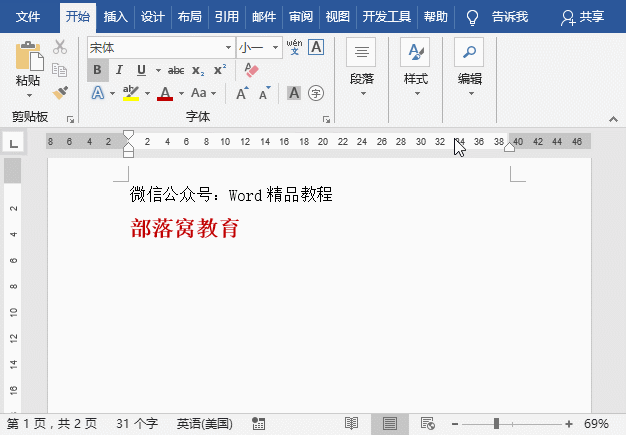Viewport: 626px width, 435px height.
Task: Click the right indent ruler marker
Action: (509, 147)
